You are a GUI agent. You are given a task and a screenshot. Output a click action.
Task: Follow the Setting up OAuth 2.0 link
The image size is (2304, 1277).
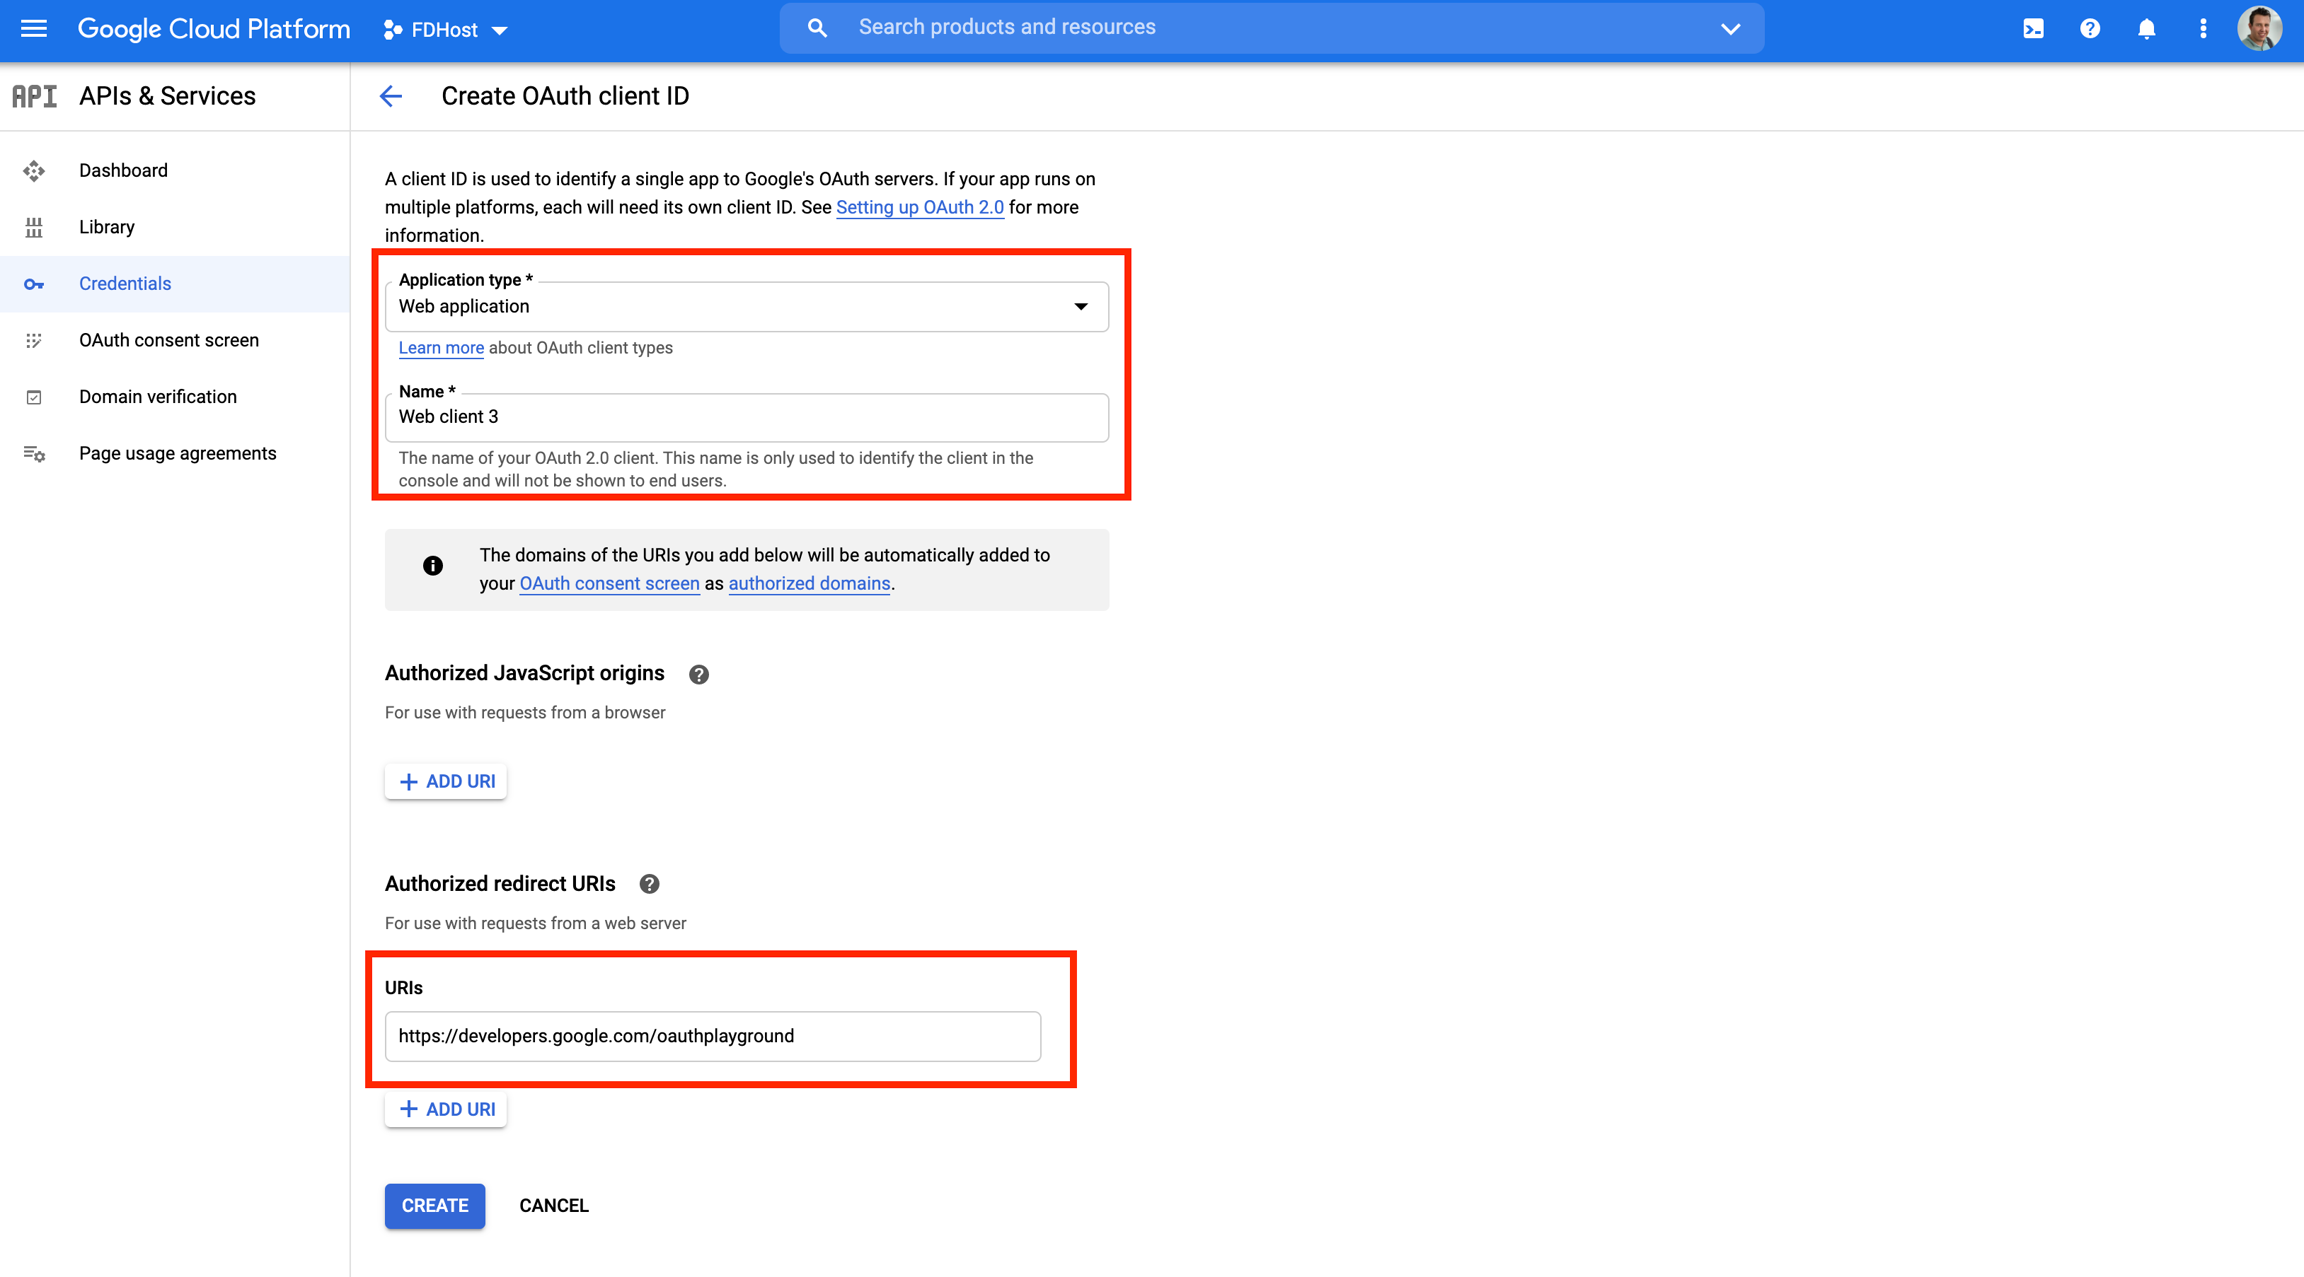coord(919,207)
